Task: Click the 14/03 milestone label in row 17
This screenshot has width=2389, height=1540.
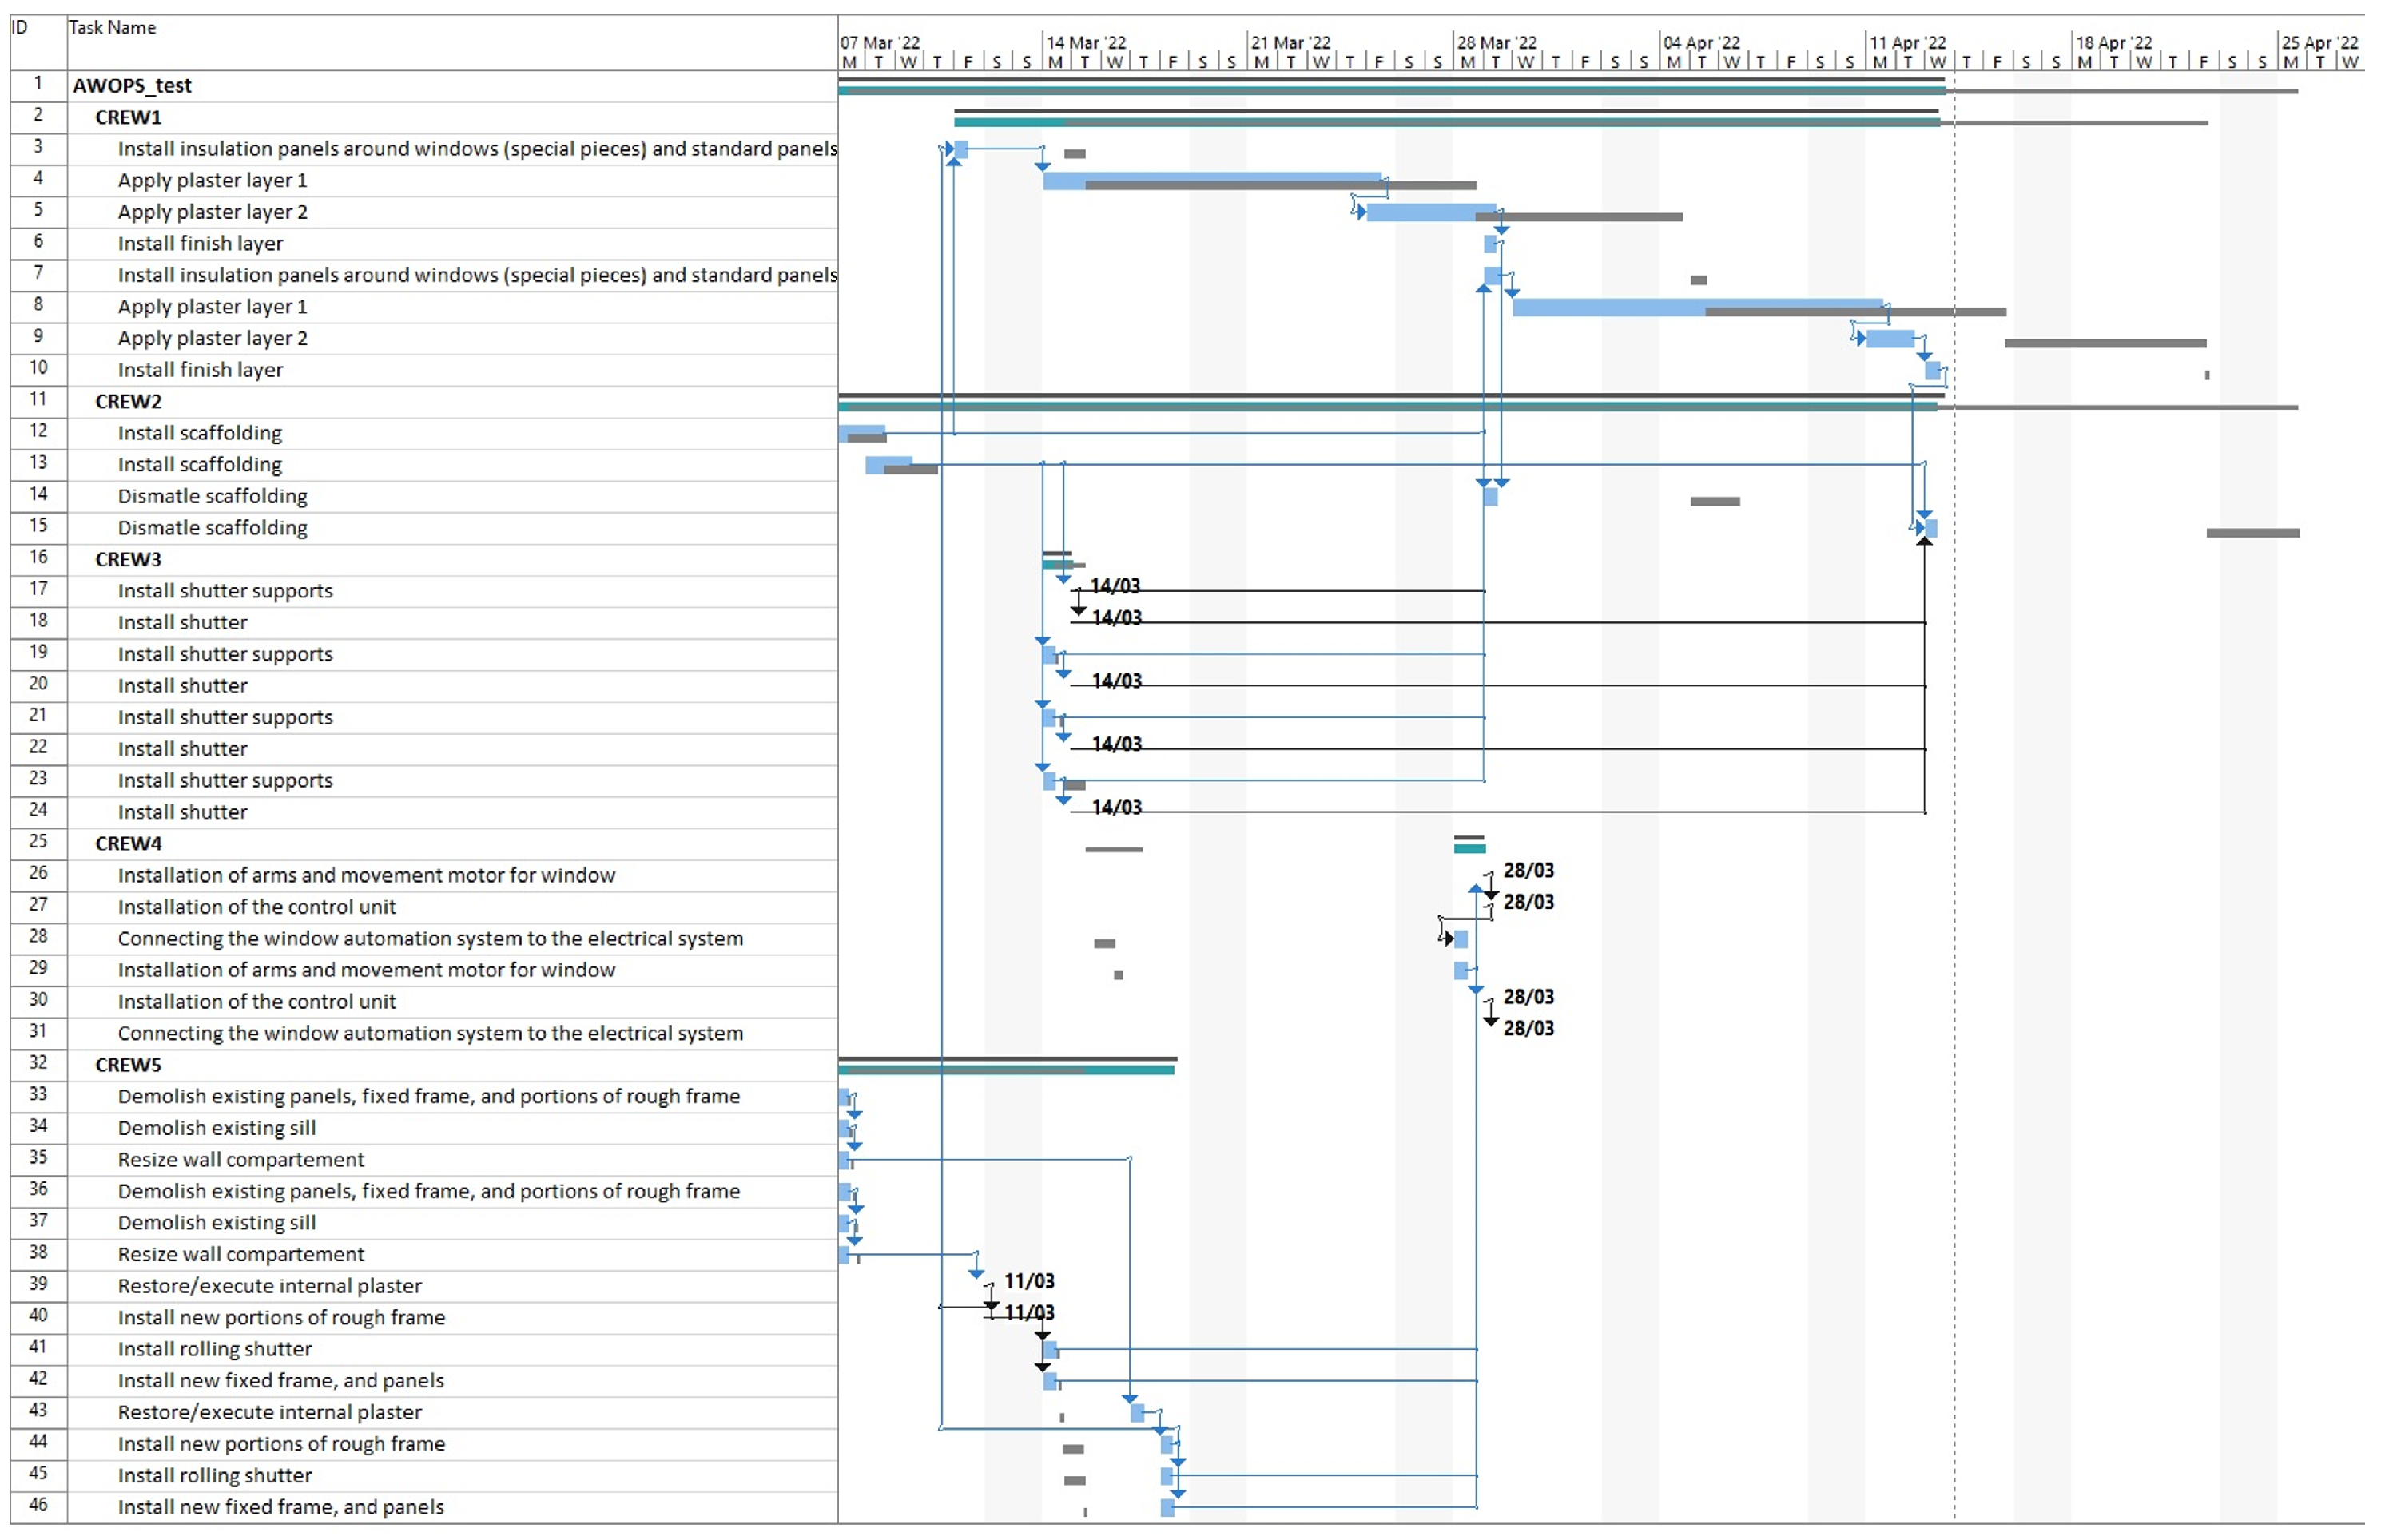Action: (1114, 586)
